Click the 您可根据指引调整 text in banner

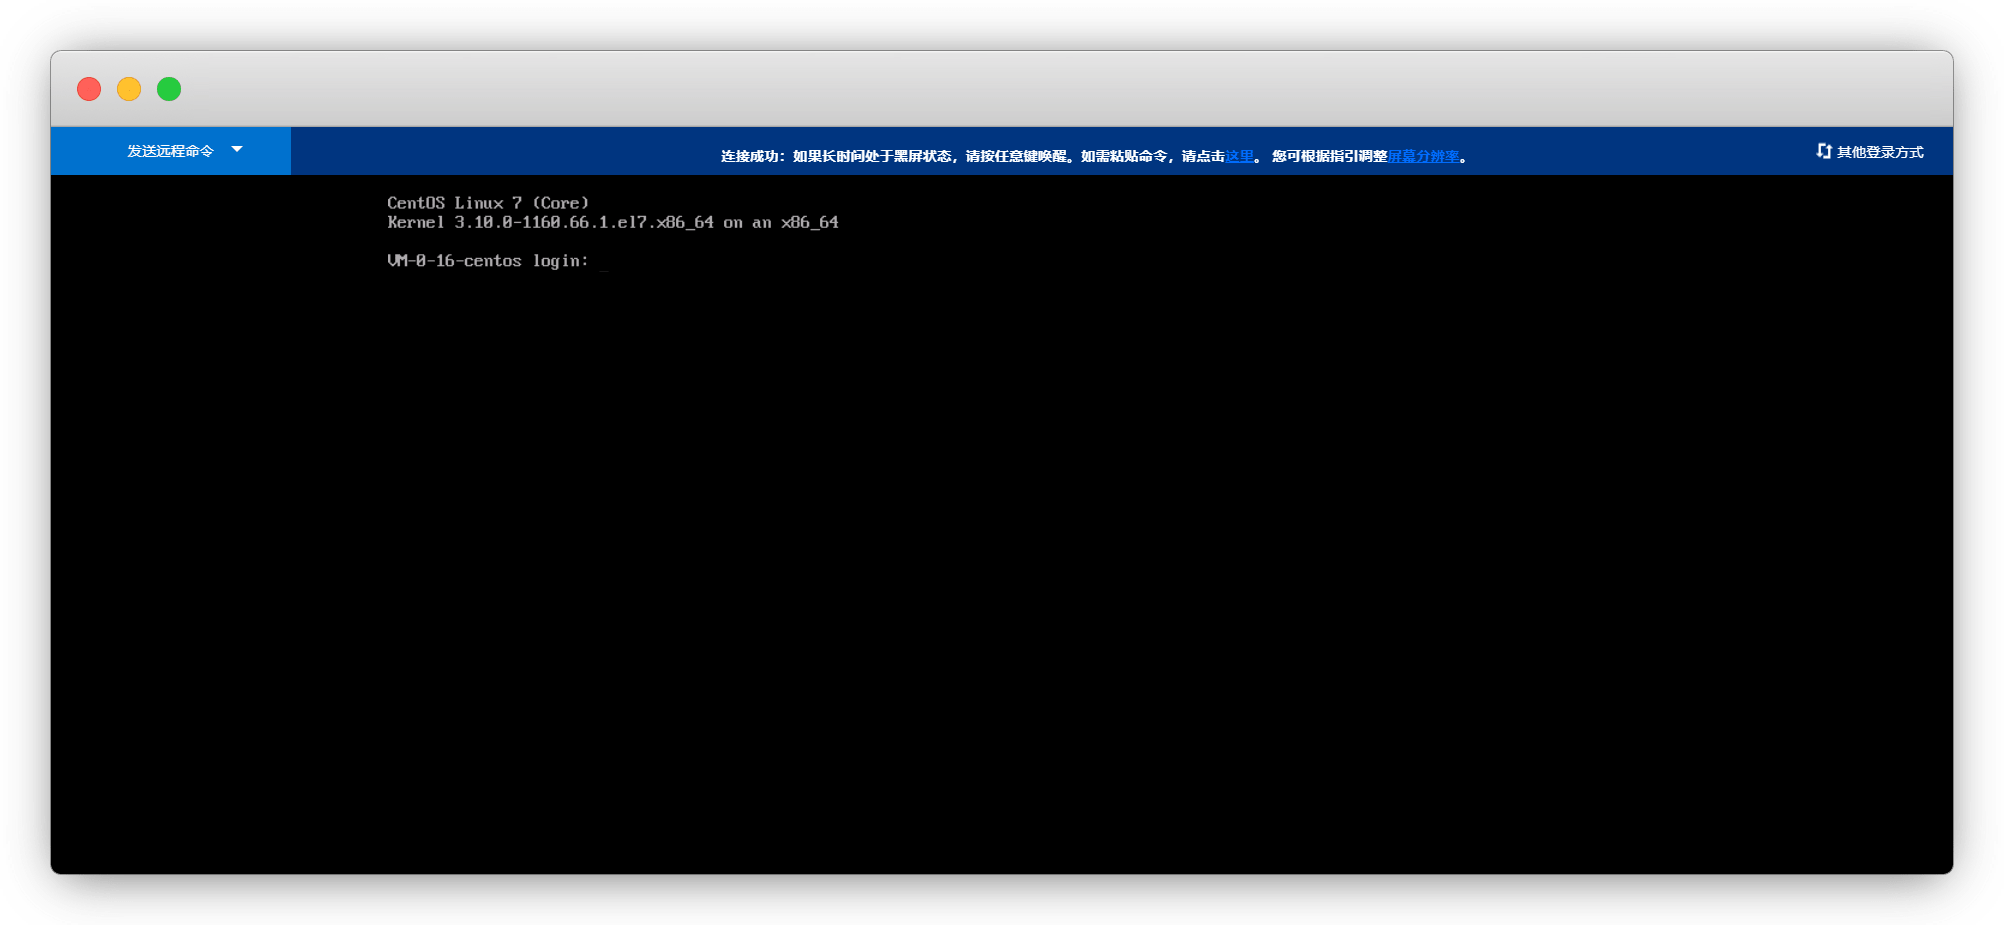pos(1329,156)
